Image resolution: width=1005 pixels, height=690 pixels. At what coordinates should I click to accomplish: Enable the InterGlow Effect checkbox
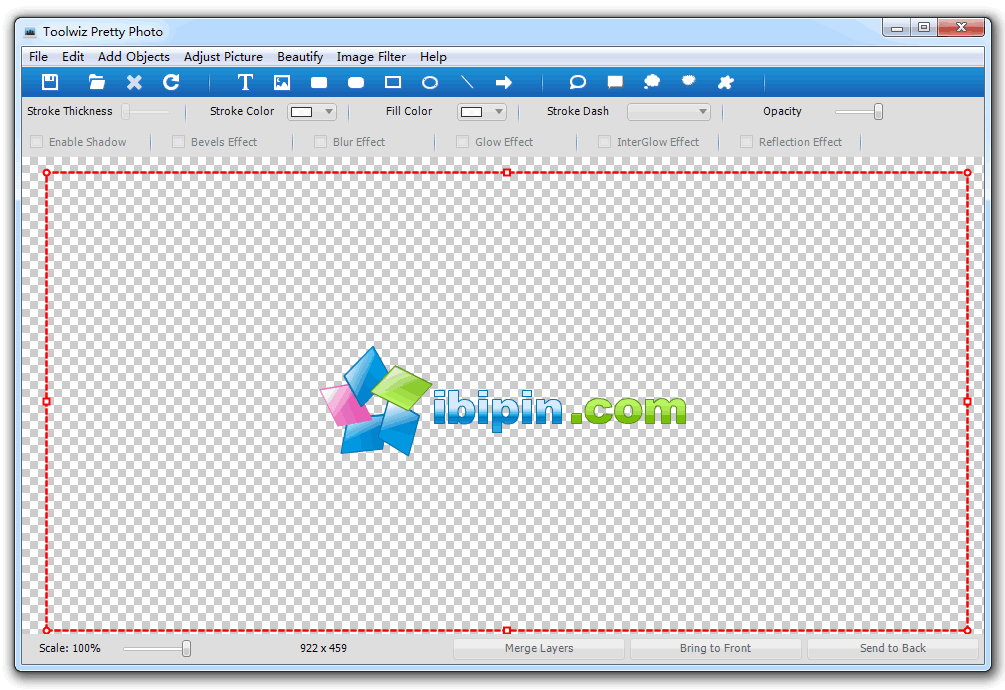(604, 142)
